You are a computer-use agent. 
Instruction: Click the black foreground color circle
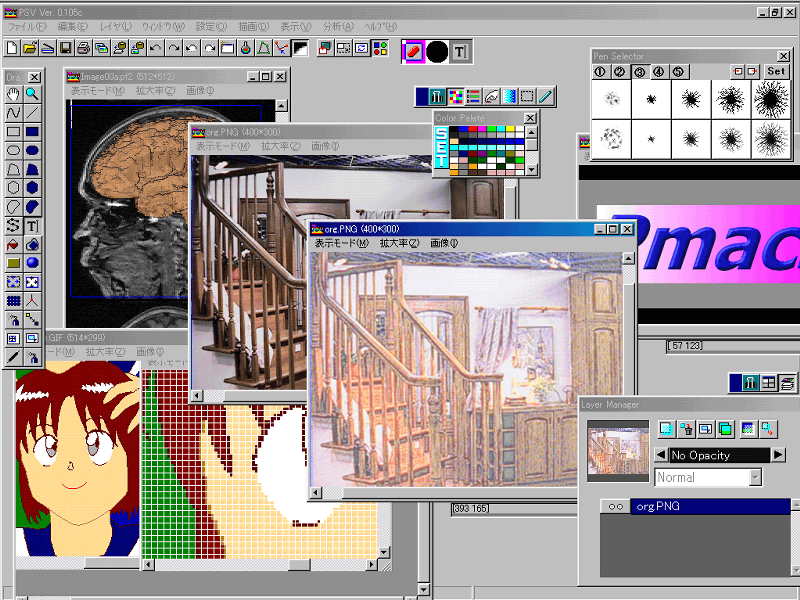[x=437, y=52]
